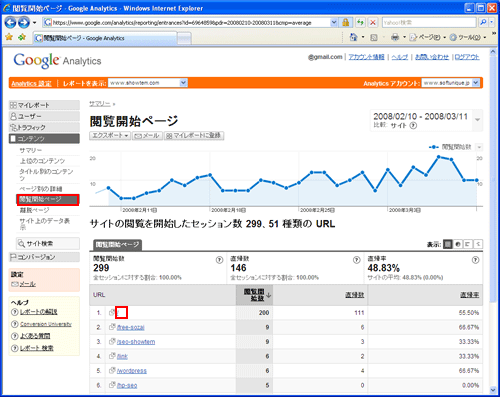
Task: Click the IE Forward navigation button
Action: coord(24,22)
